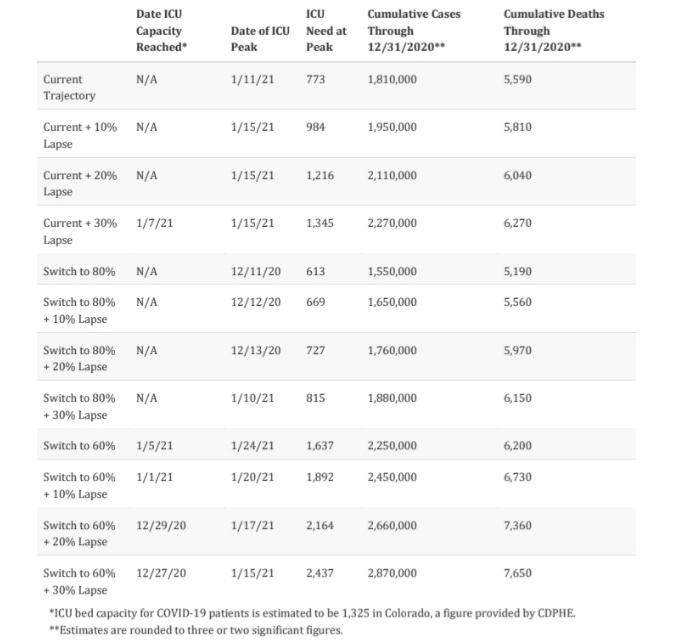This screenshot has width=673, height=643.
Task: Select the 'Current Trajectory' row label
Action: tap(69, 87)
